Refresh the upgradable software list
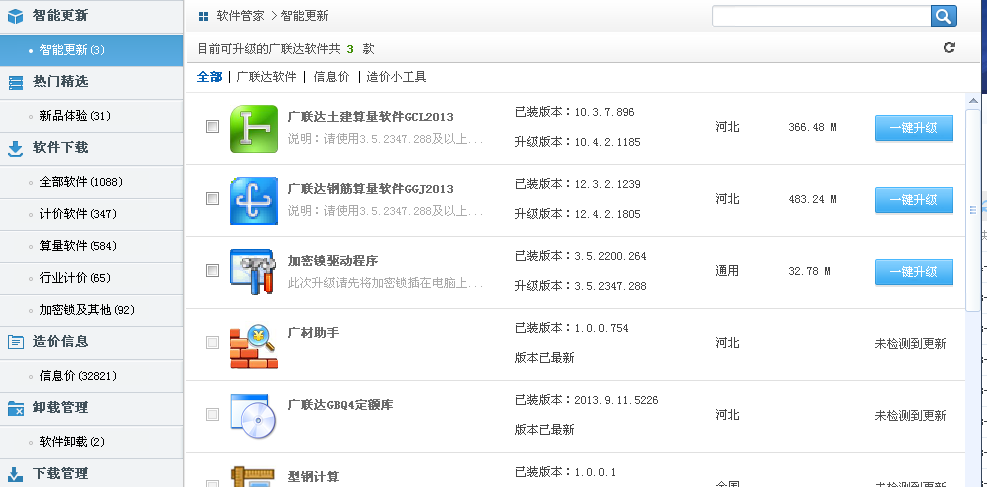 (x=949, y=48)
